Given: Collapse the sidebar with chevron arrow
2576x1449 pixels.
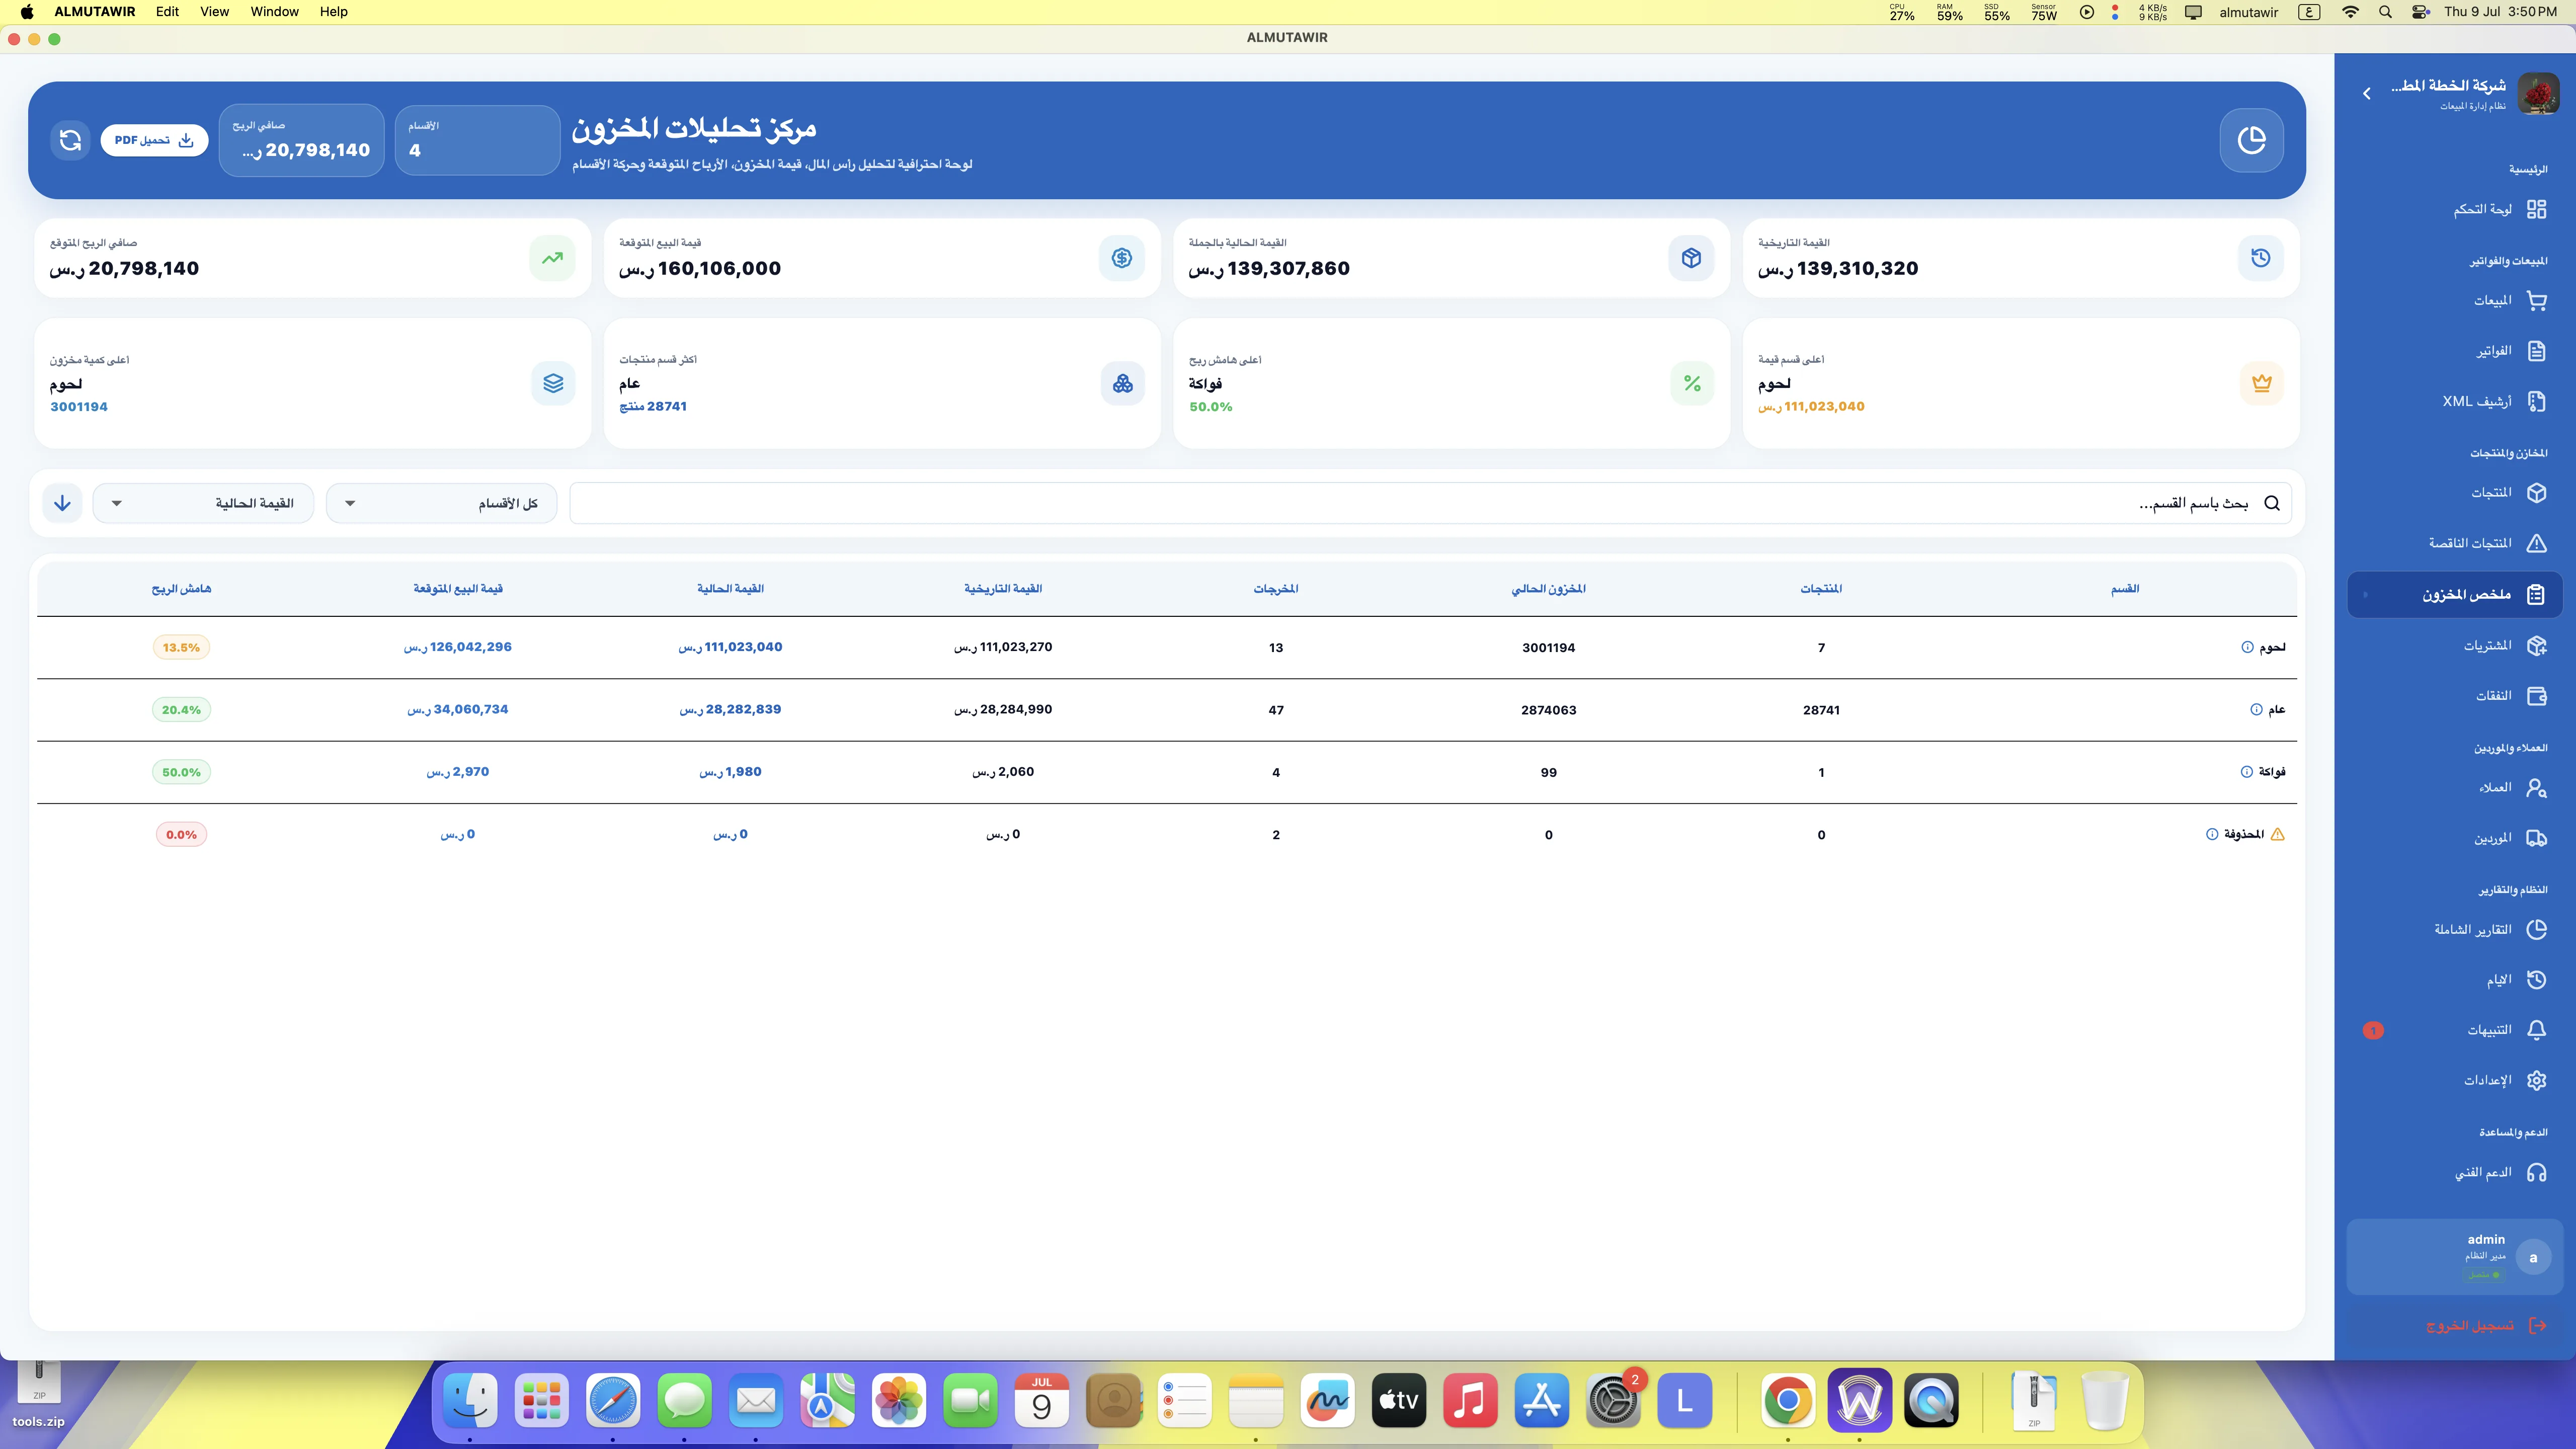Looking at the screenshot, I should point(2366,93).
